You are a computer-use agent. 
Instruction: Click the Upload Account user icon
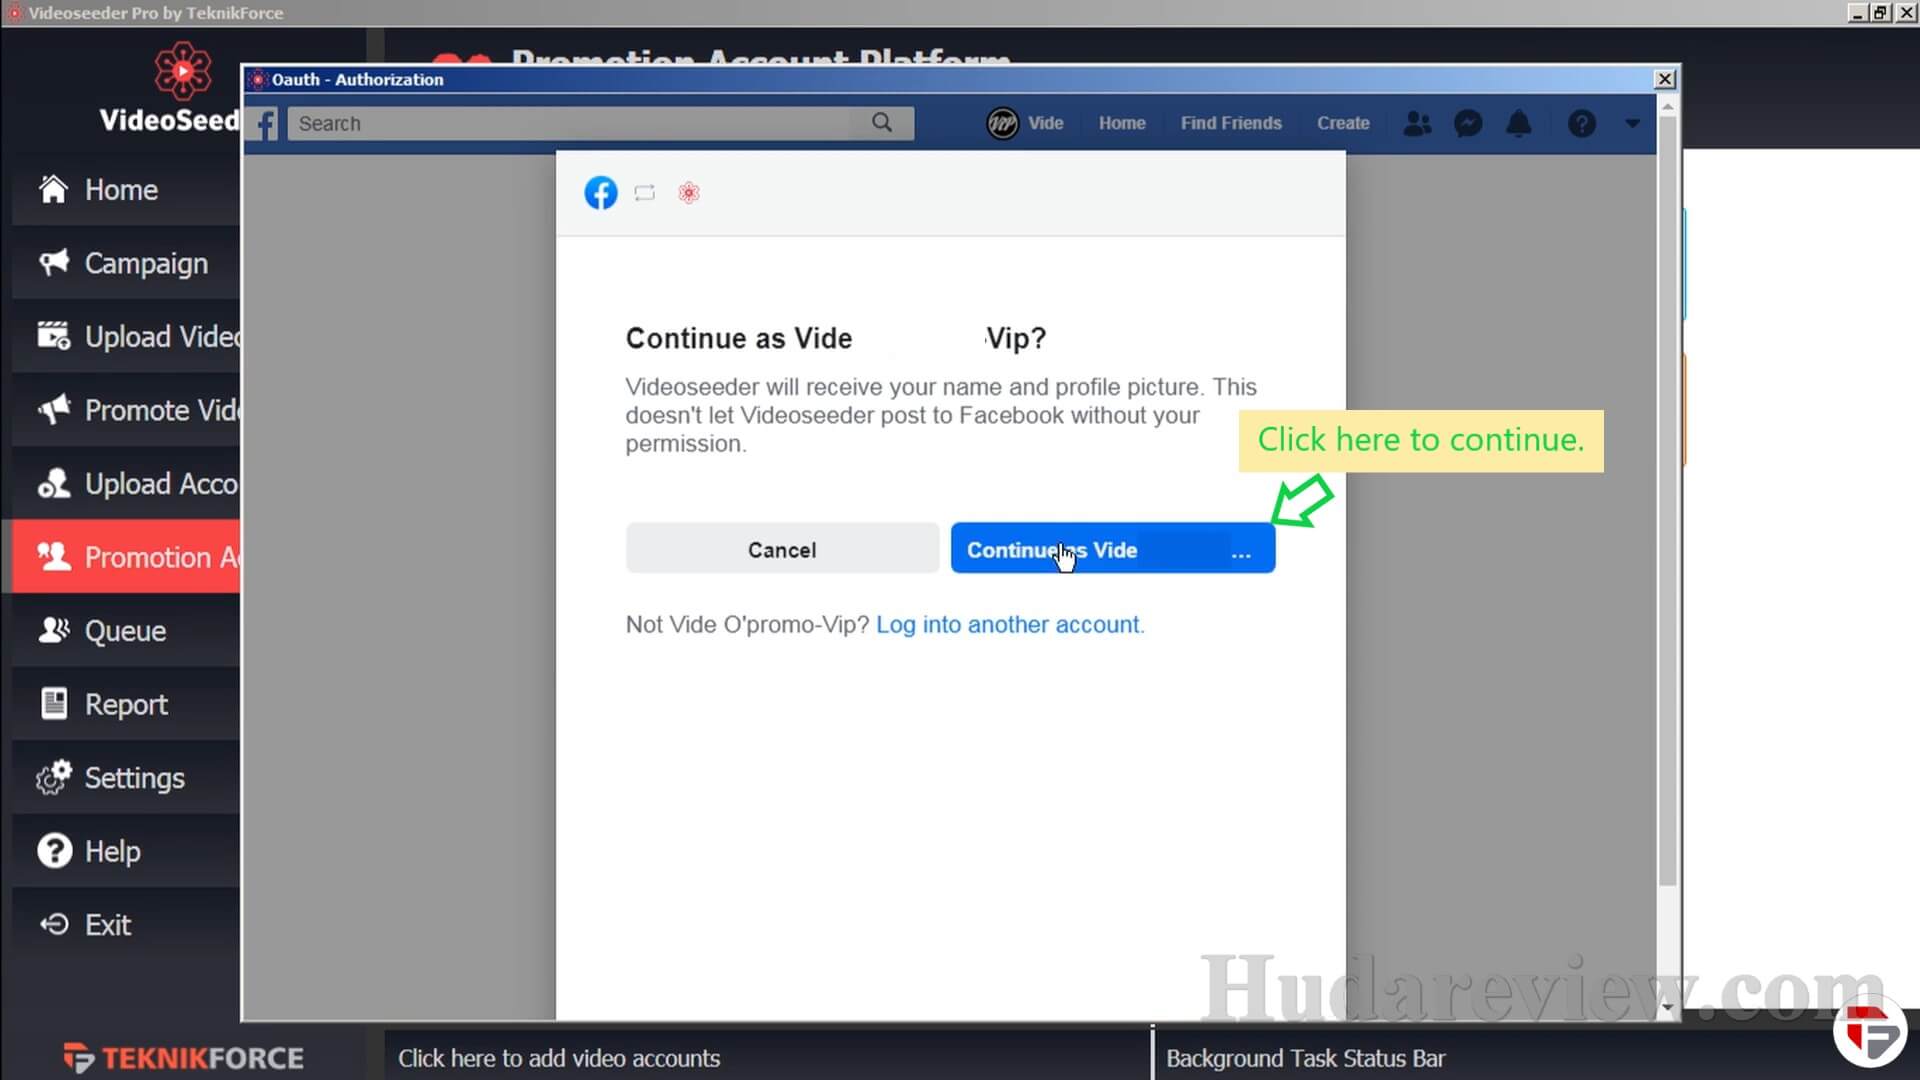[54, 483]
